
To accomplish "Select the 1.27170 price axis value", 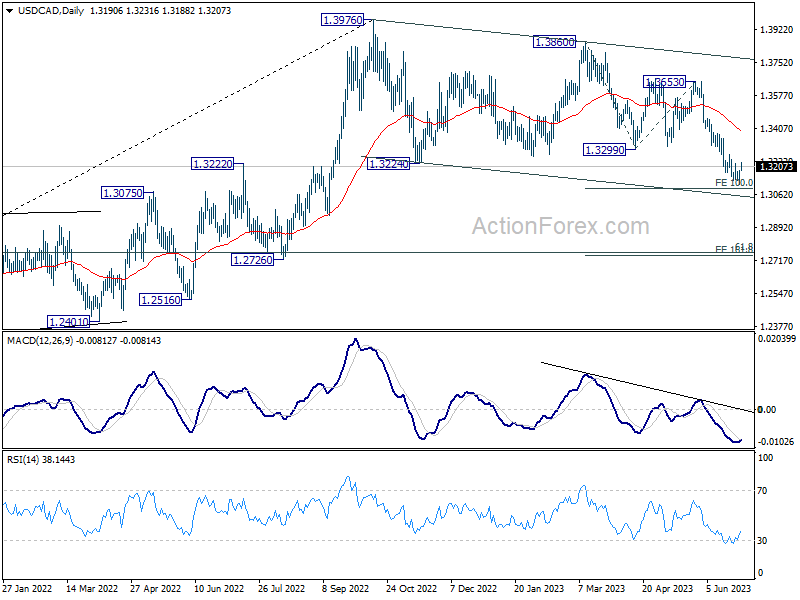I will 777,261.
